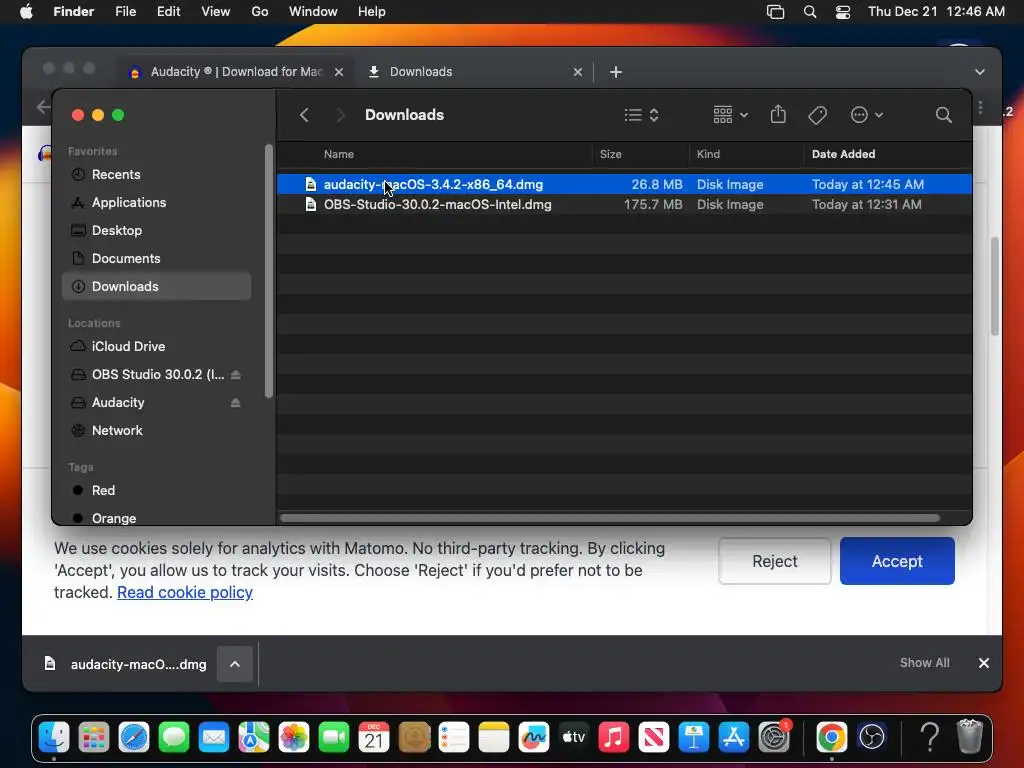
Task: Open the browser tab search chevron
Action: pos(980,72)
